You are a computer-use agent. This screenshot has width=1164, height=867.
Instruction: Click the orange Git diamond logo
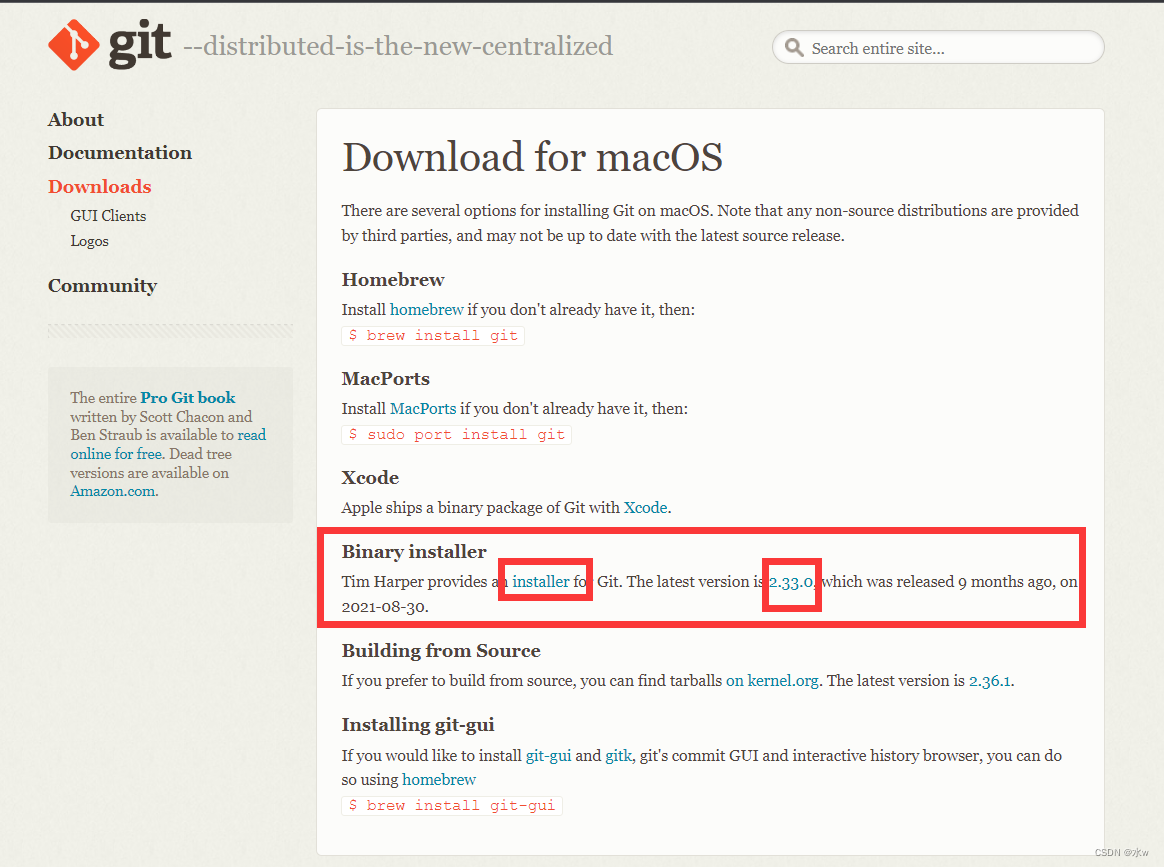coord(73,45)
